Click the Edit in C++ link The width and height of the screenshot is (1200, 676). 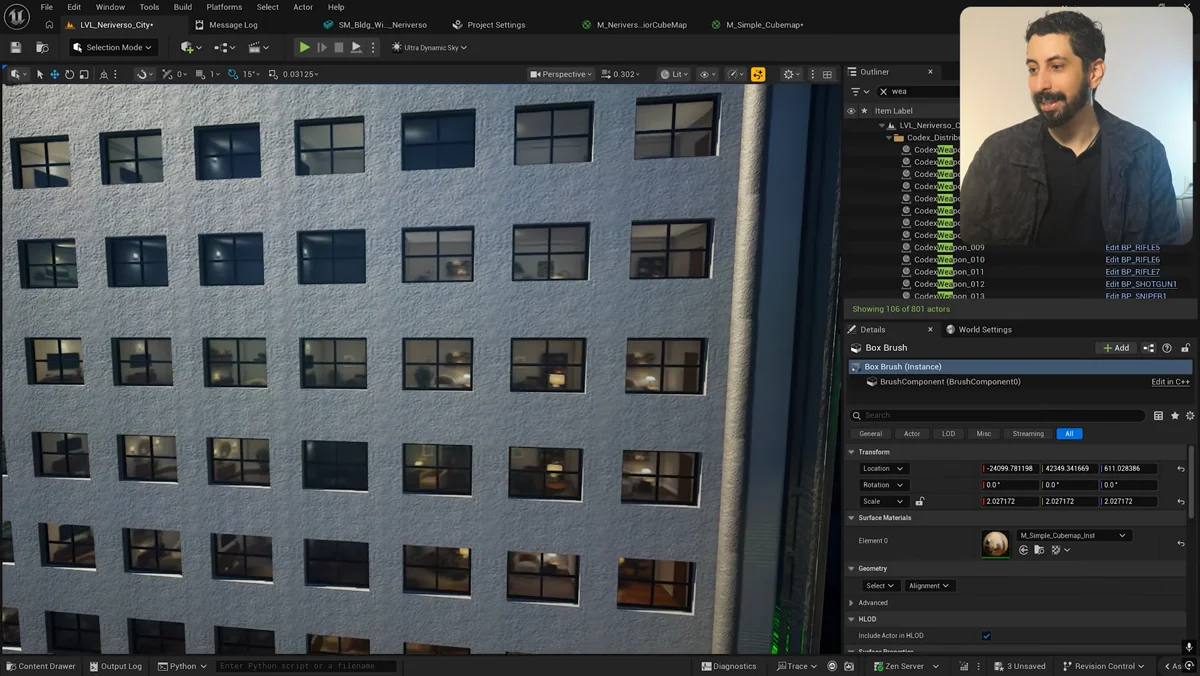click(1170, 382)
